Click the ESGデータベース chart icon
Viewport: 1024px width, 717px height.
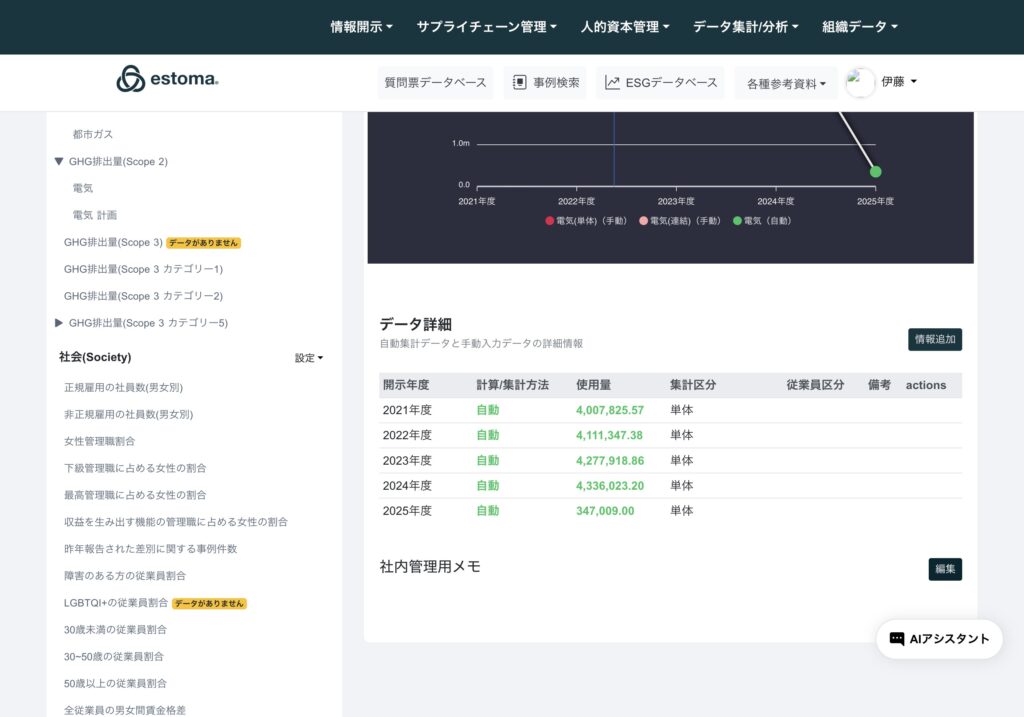pos(612,83)
